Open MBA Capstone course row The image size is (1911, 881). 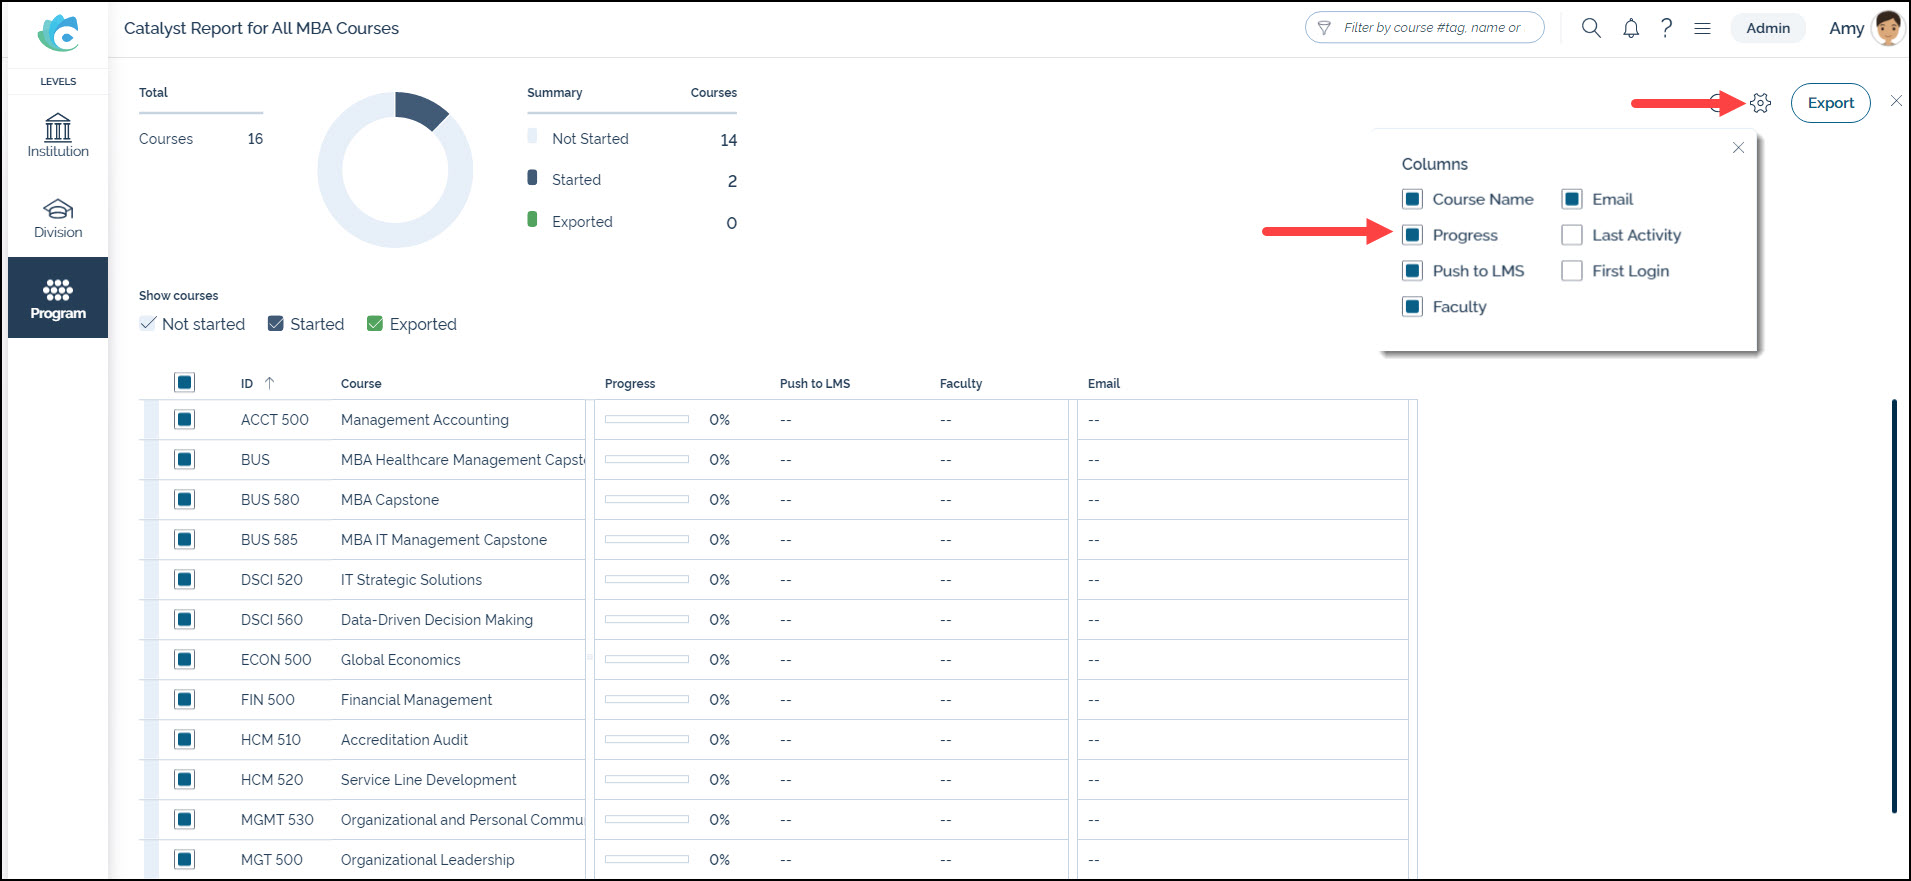390,500
